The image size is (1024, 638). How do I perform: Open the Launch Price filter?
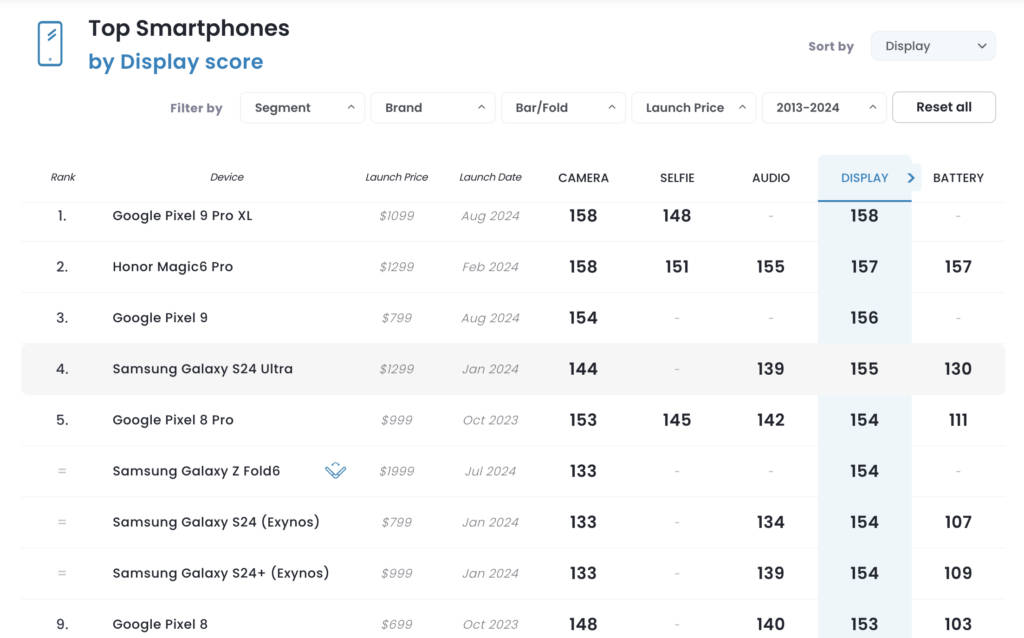[693, 108]
